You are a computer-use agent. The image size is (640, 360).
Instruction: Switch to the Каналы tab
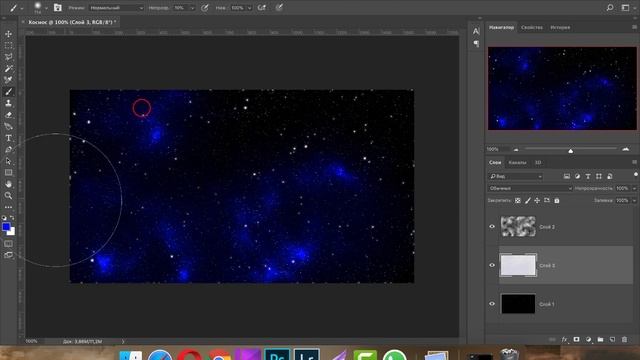click(517, 162)
